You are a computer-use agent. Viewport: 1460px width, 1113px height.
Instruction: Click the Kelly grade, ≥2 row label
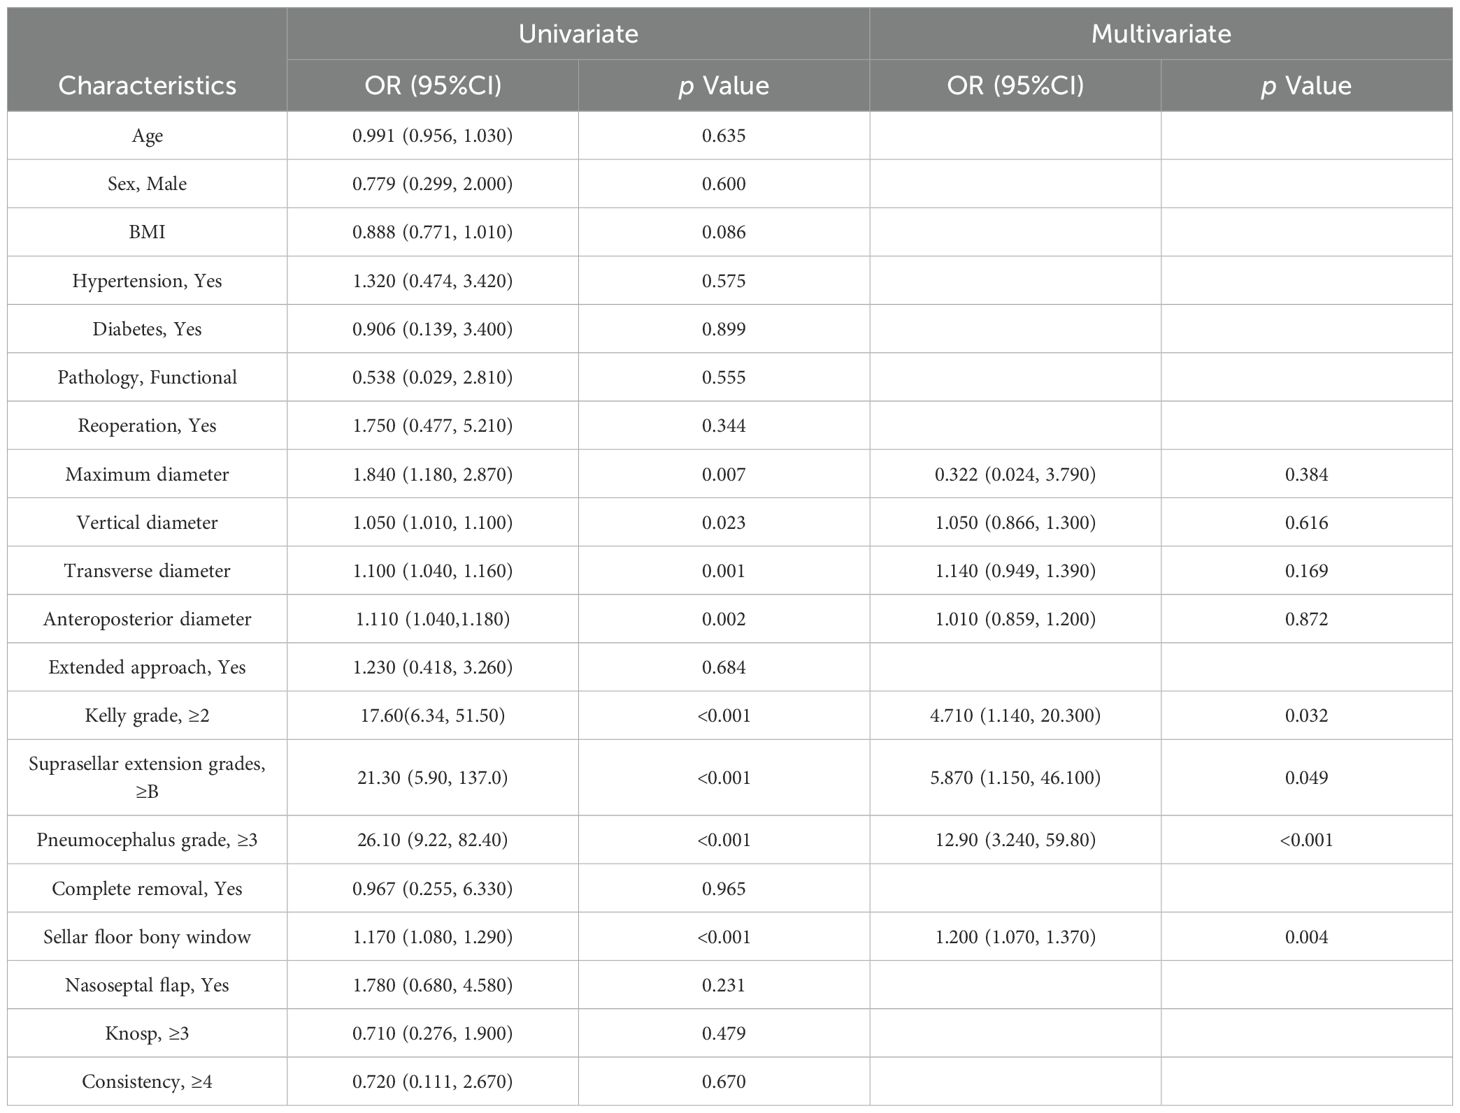pos(147,715)
